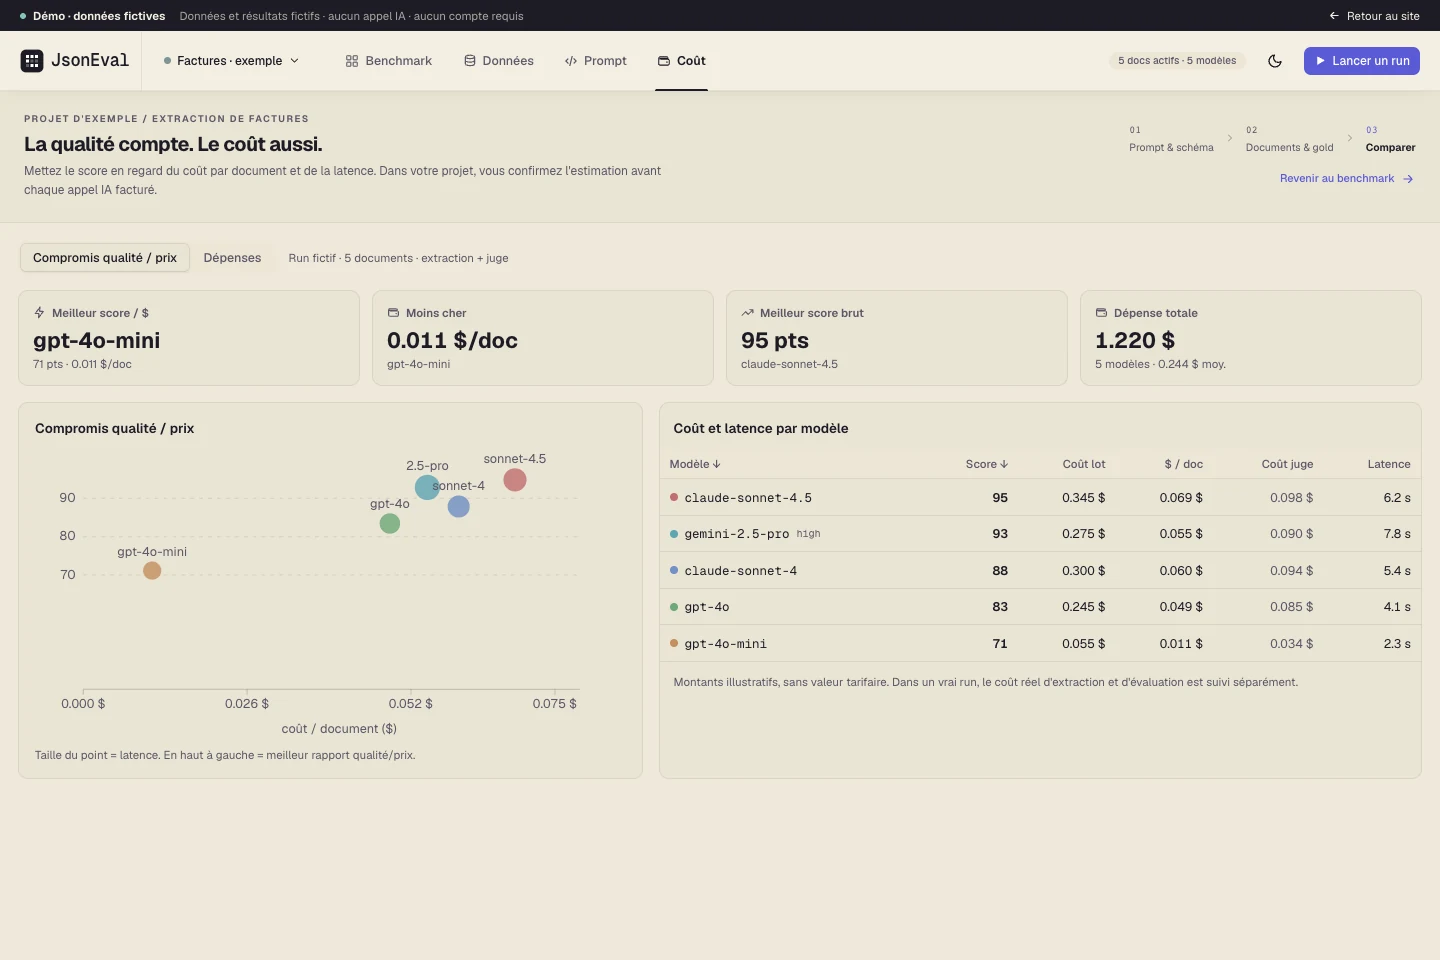Switch to the Données tab
The image size is (1440, 960).
499,61
